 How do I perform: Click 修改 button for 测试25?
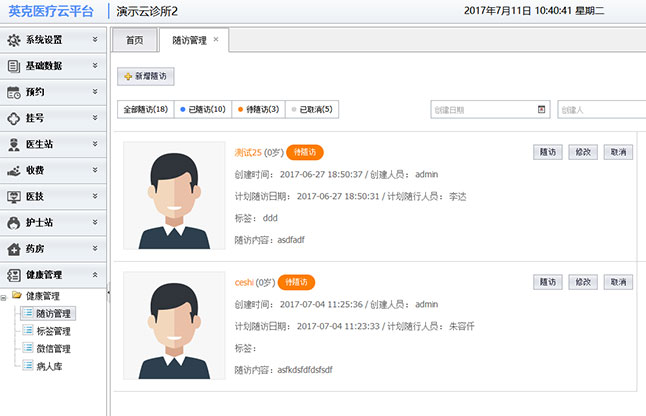(582, 152)
